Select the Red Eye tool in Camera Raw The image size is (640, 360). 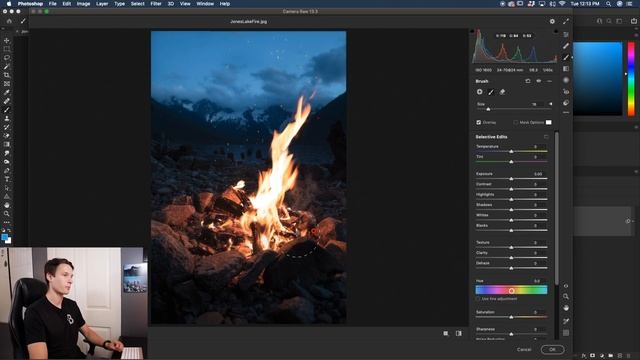[x=566, y=91]
